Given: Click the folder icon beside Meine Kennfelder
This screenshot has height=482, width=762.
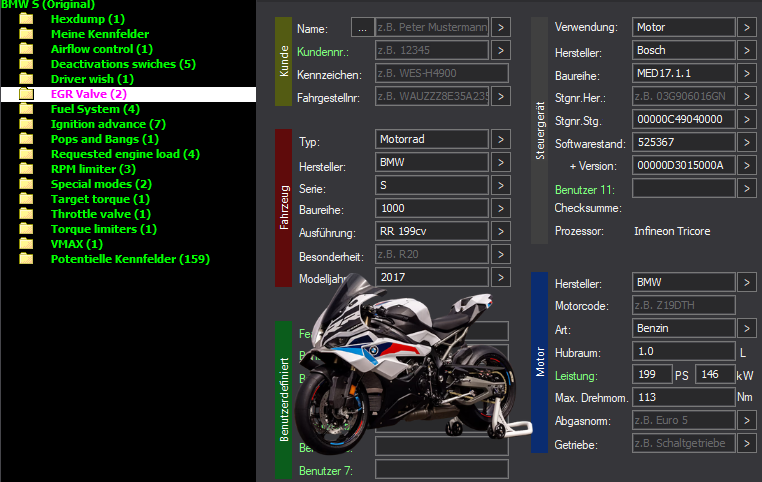Looking at the screenshot, I should (26, 34).
